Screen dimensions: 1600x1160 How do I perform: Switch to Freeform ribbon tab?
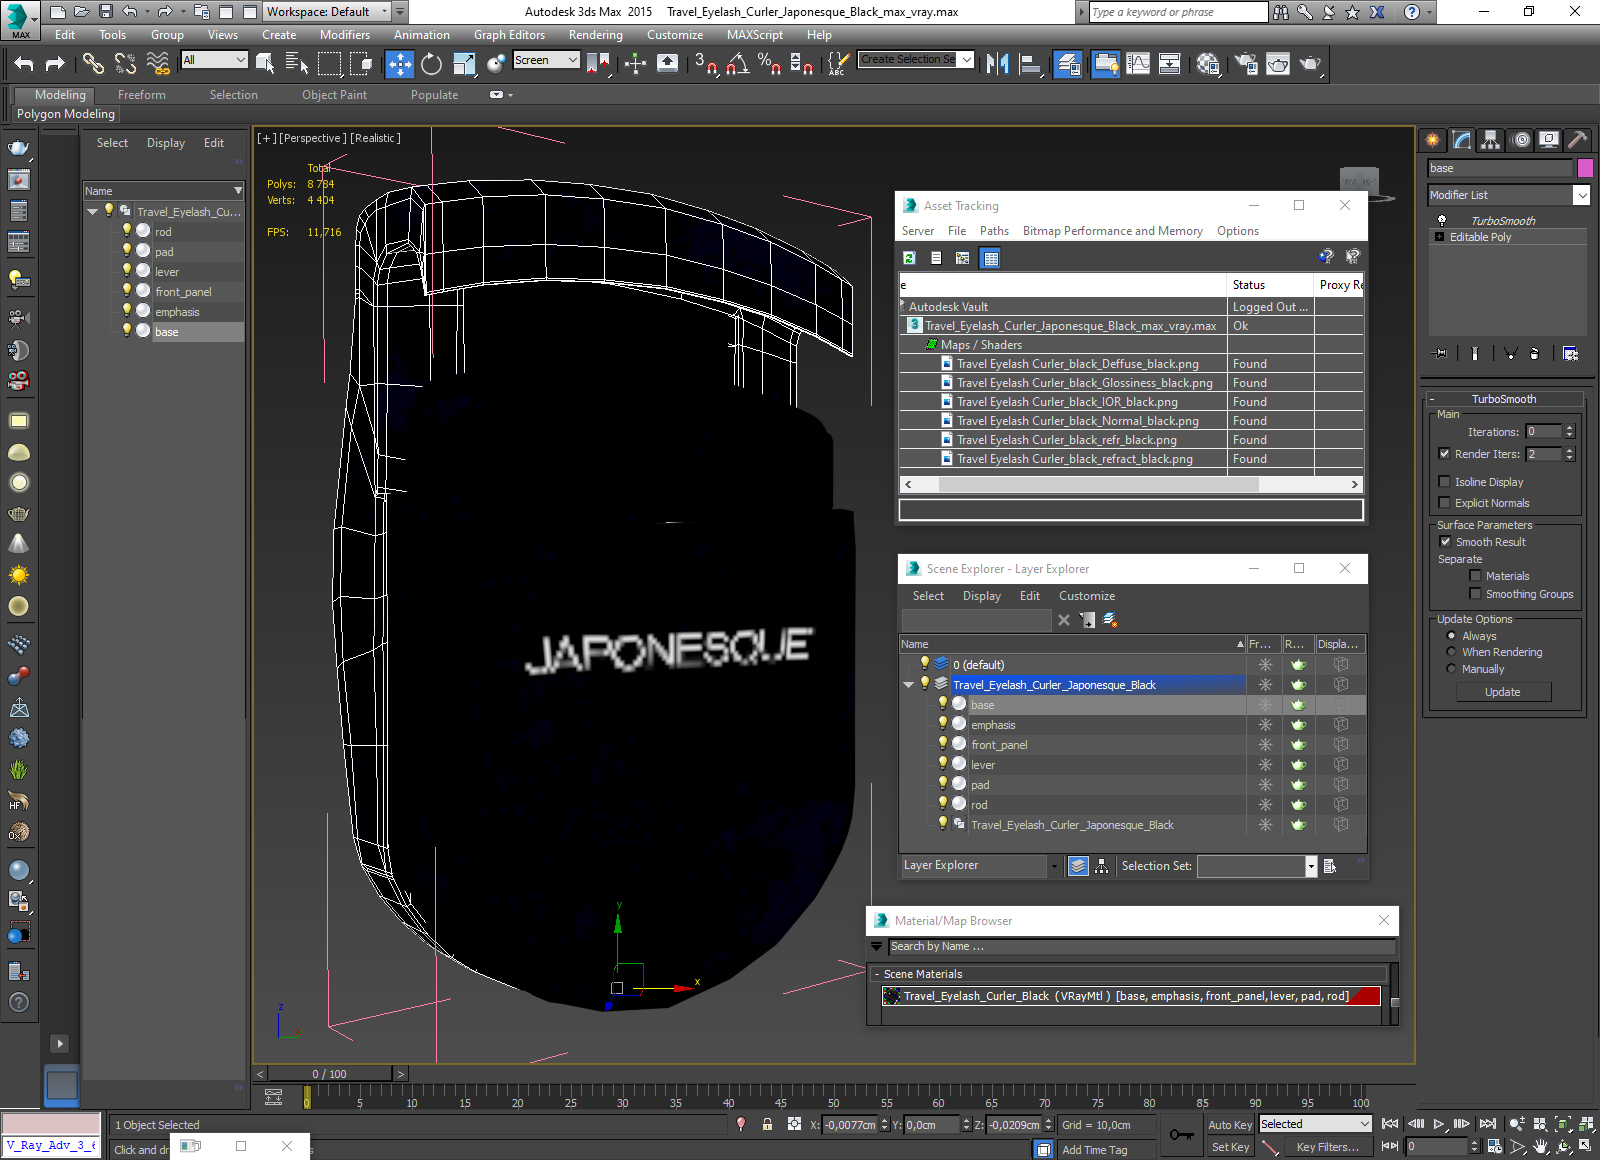coord(141,95)
